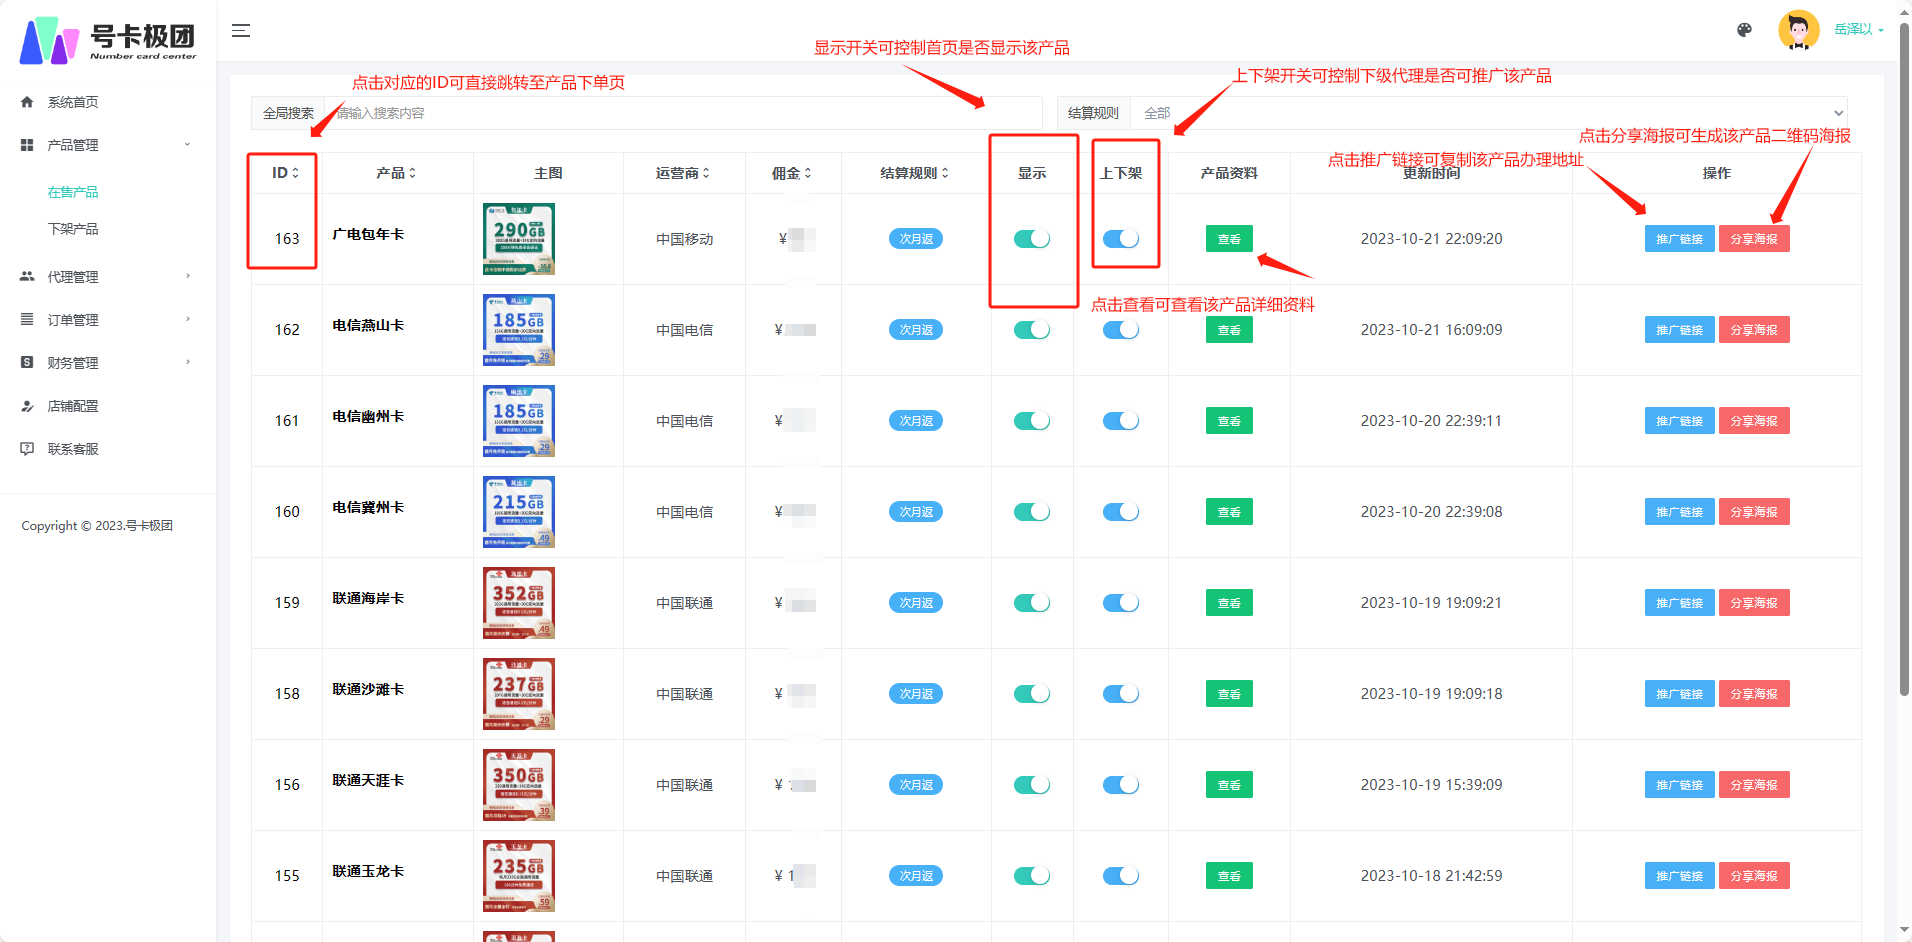Open 订单管理 label in the sidebar
This screenshot has width=1912, height=942.
pyautogui.click(x=73, y=320)
